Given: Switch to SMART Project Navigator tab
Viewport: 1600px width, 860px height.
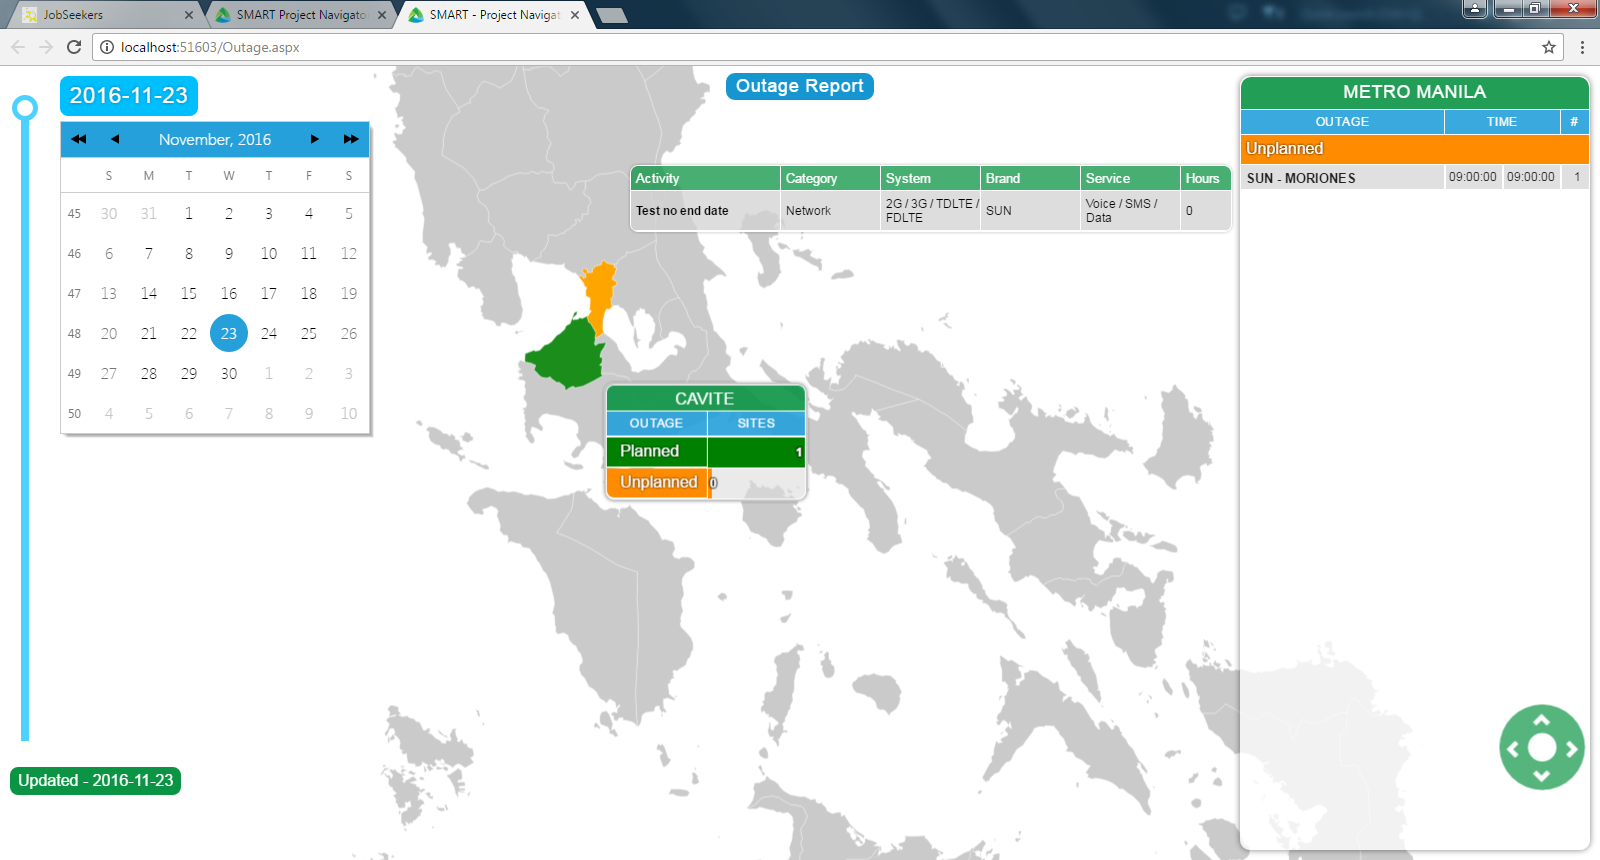Looking at the screenshot, I should [x=300, y=15].
